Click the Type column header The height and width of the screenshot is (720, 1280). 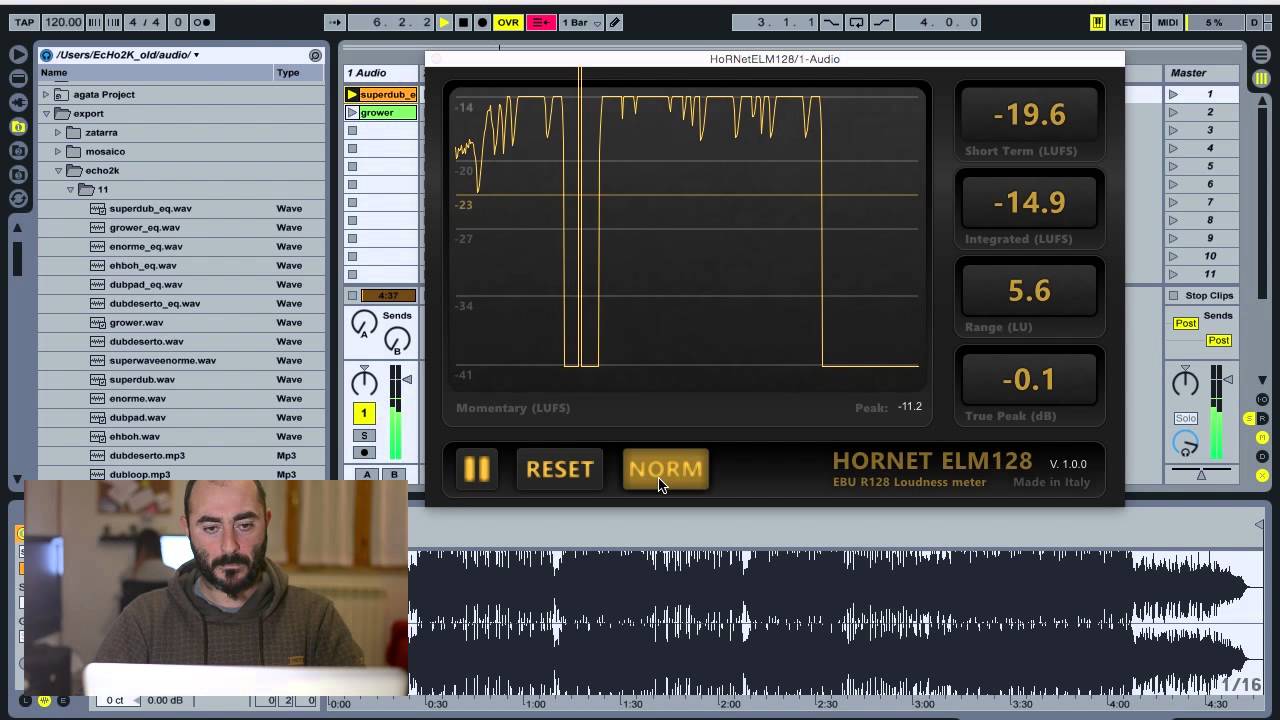[298, 73]
